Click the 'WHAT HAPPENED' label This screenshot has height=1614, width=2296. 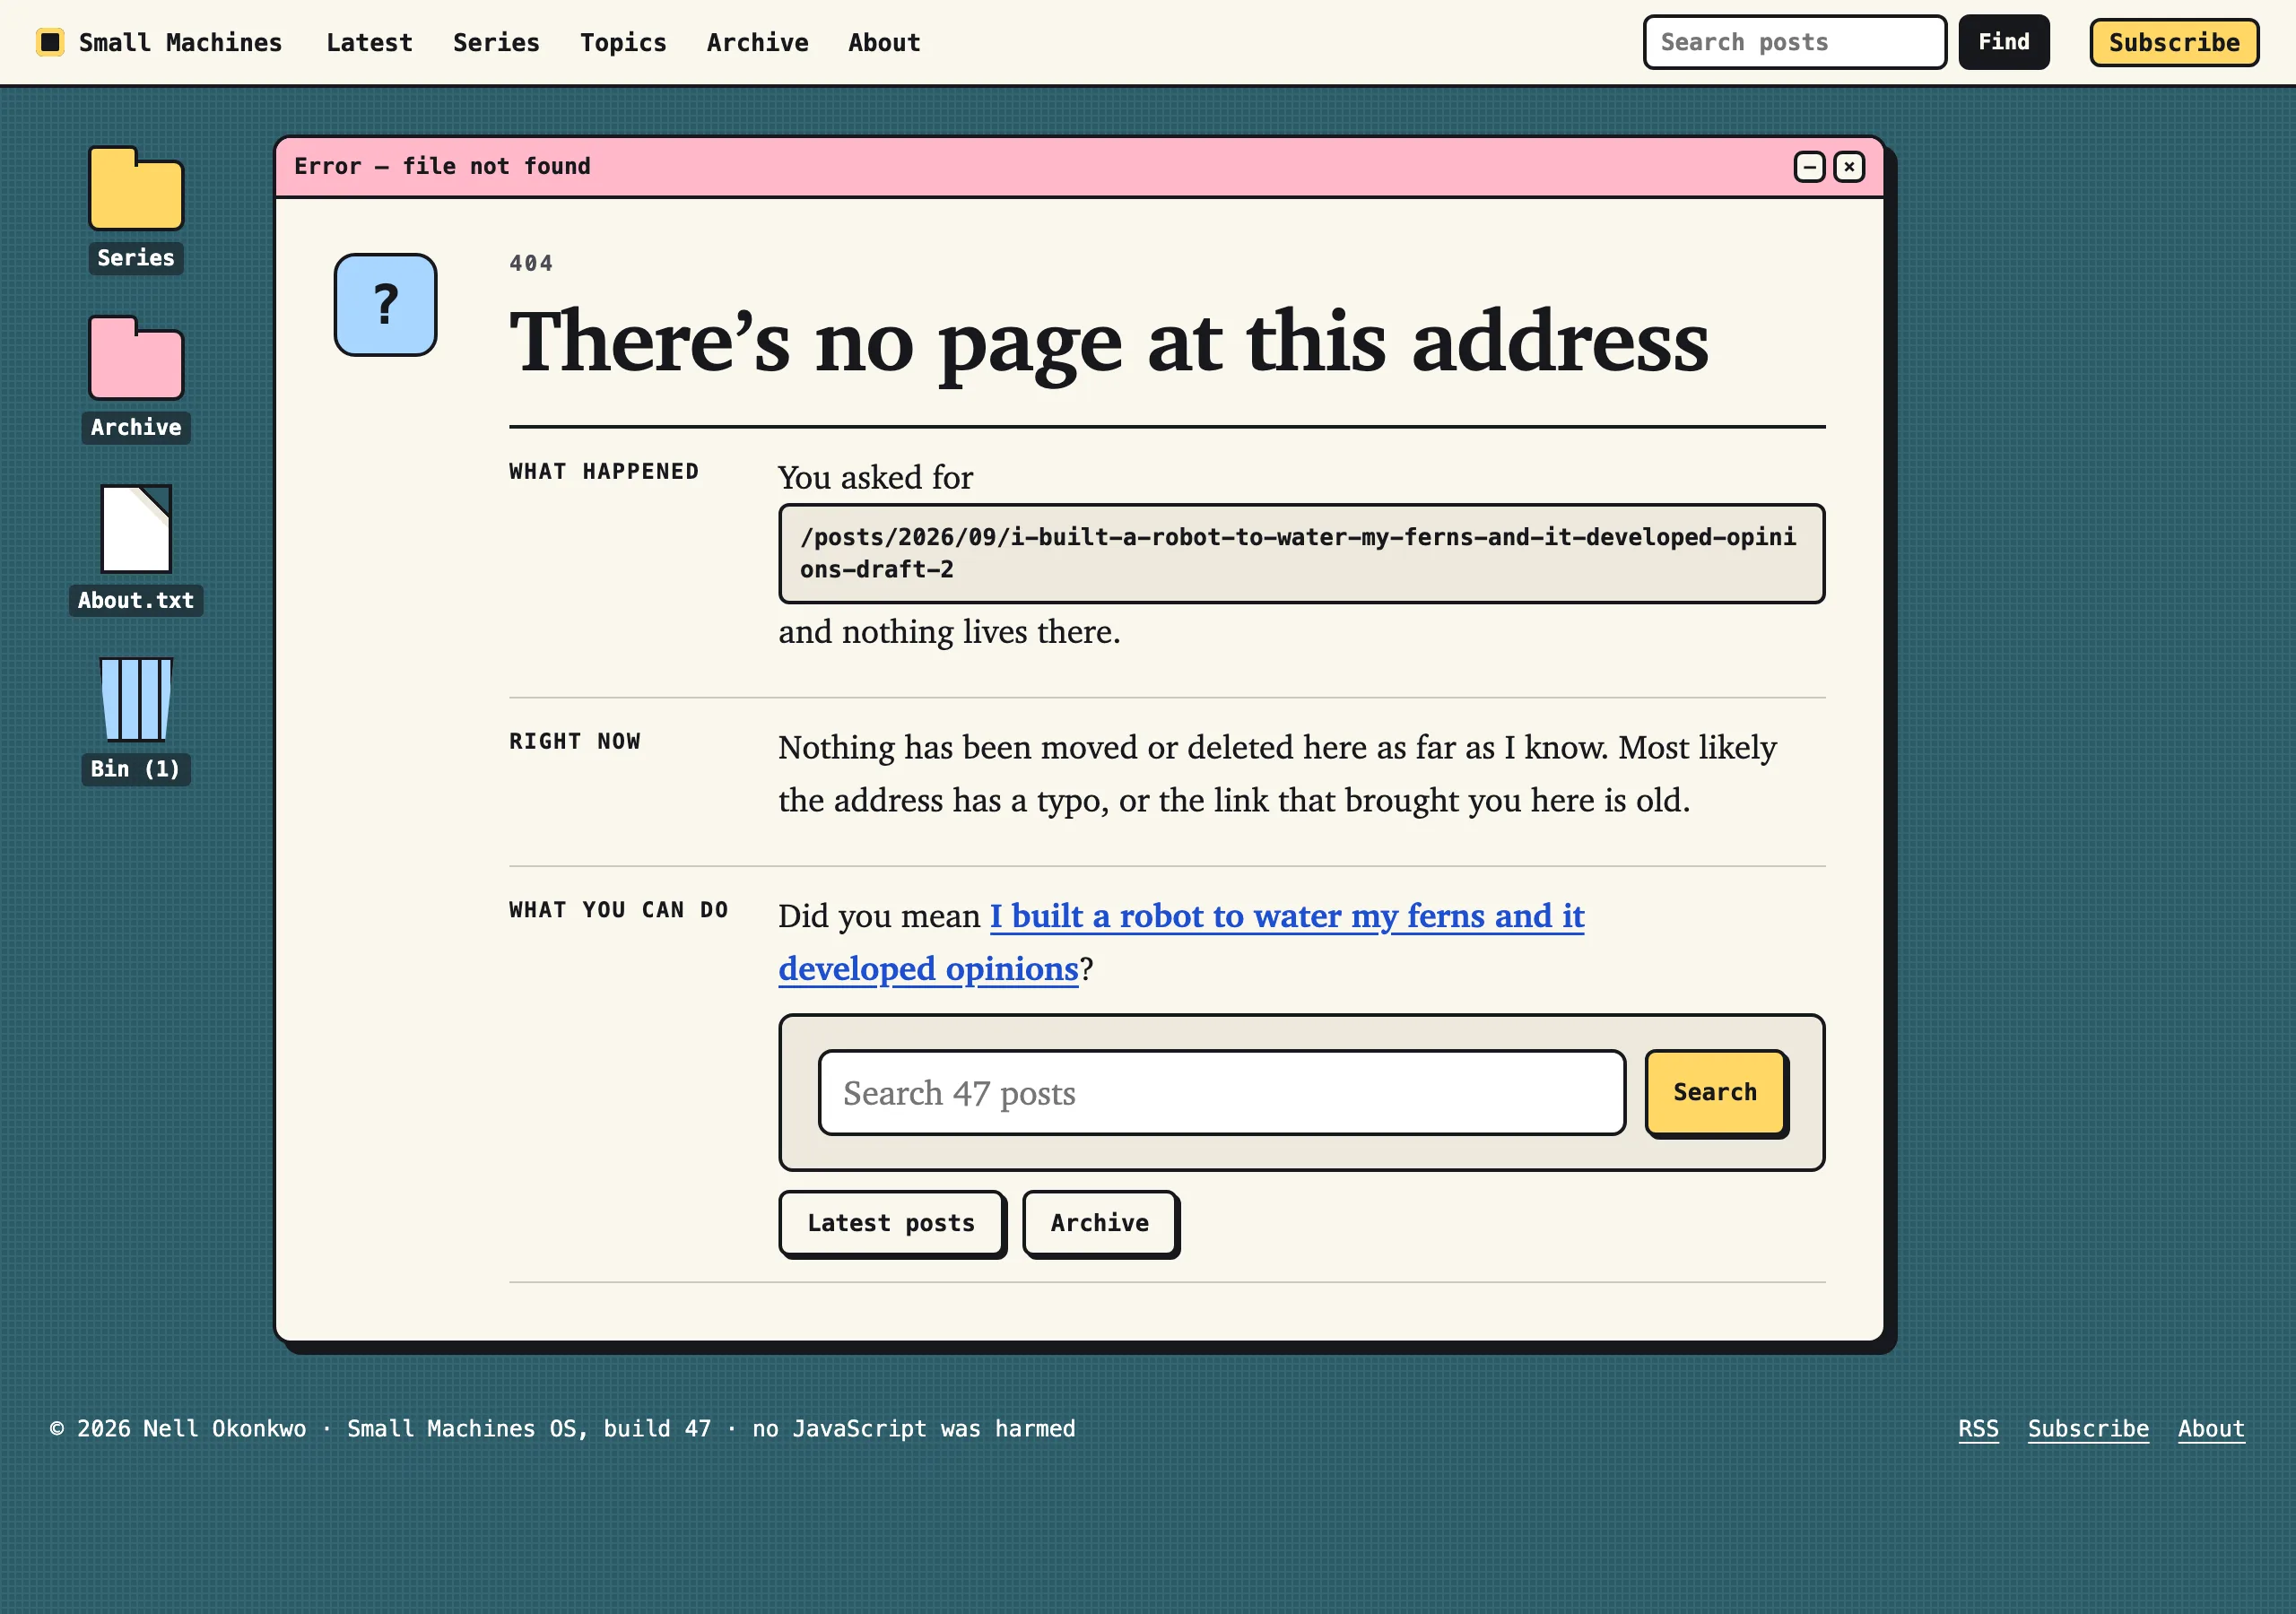pyautogui.click(x=604, y=471)
